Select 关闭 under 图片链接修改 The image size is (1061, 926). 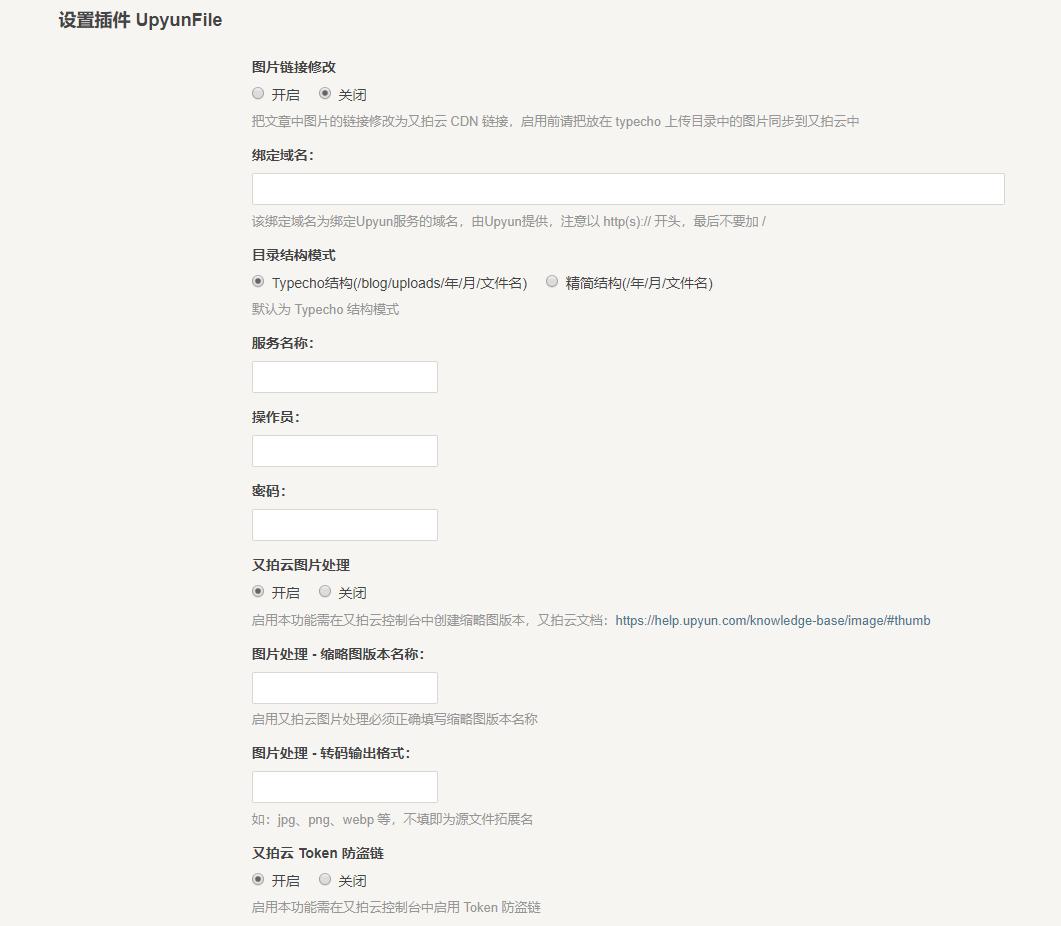[x=325, y=94]
